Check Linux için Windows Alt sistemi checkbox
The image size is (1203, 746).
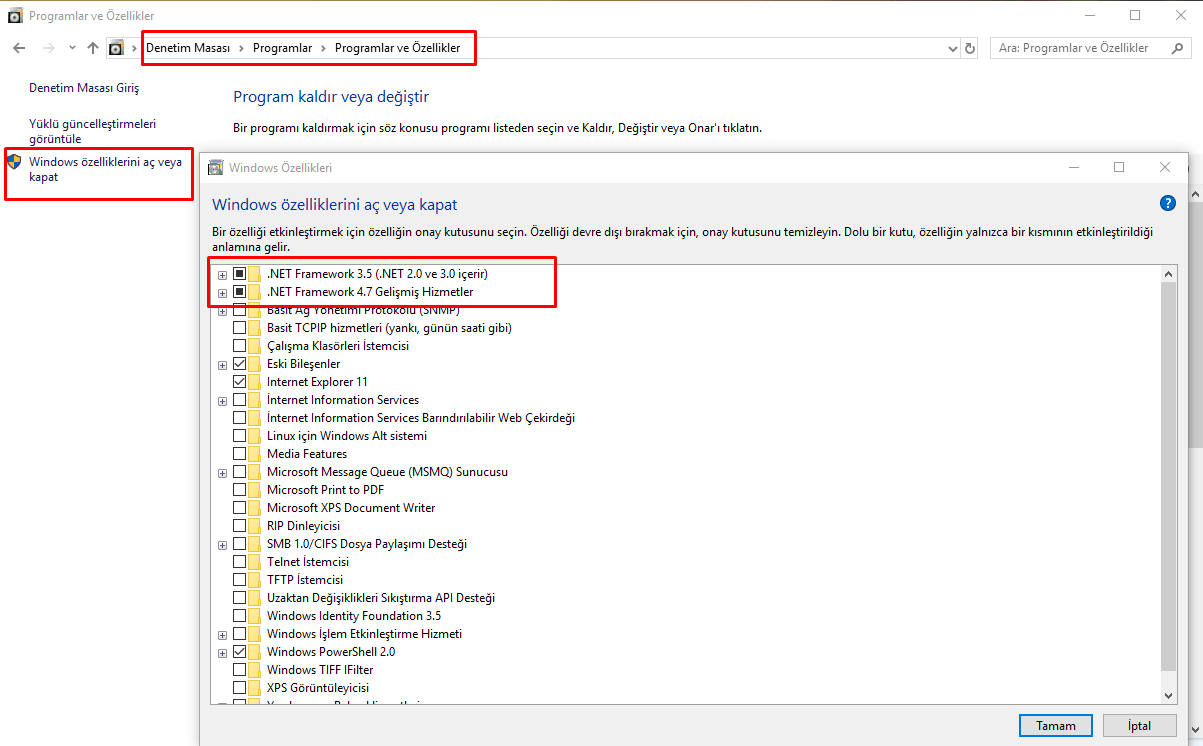(x=239, y=435)
